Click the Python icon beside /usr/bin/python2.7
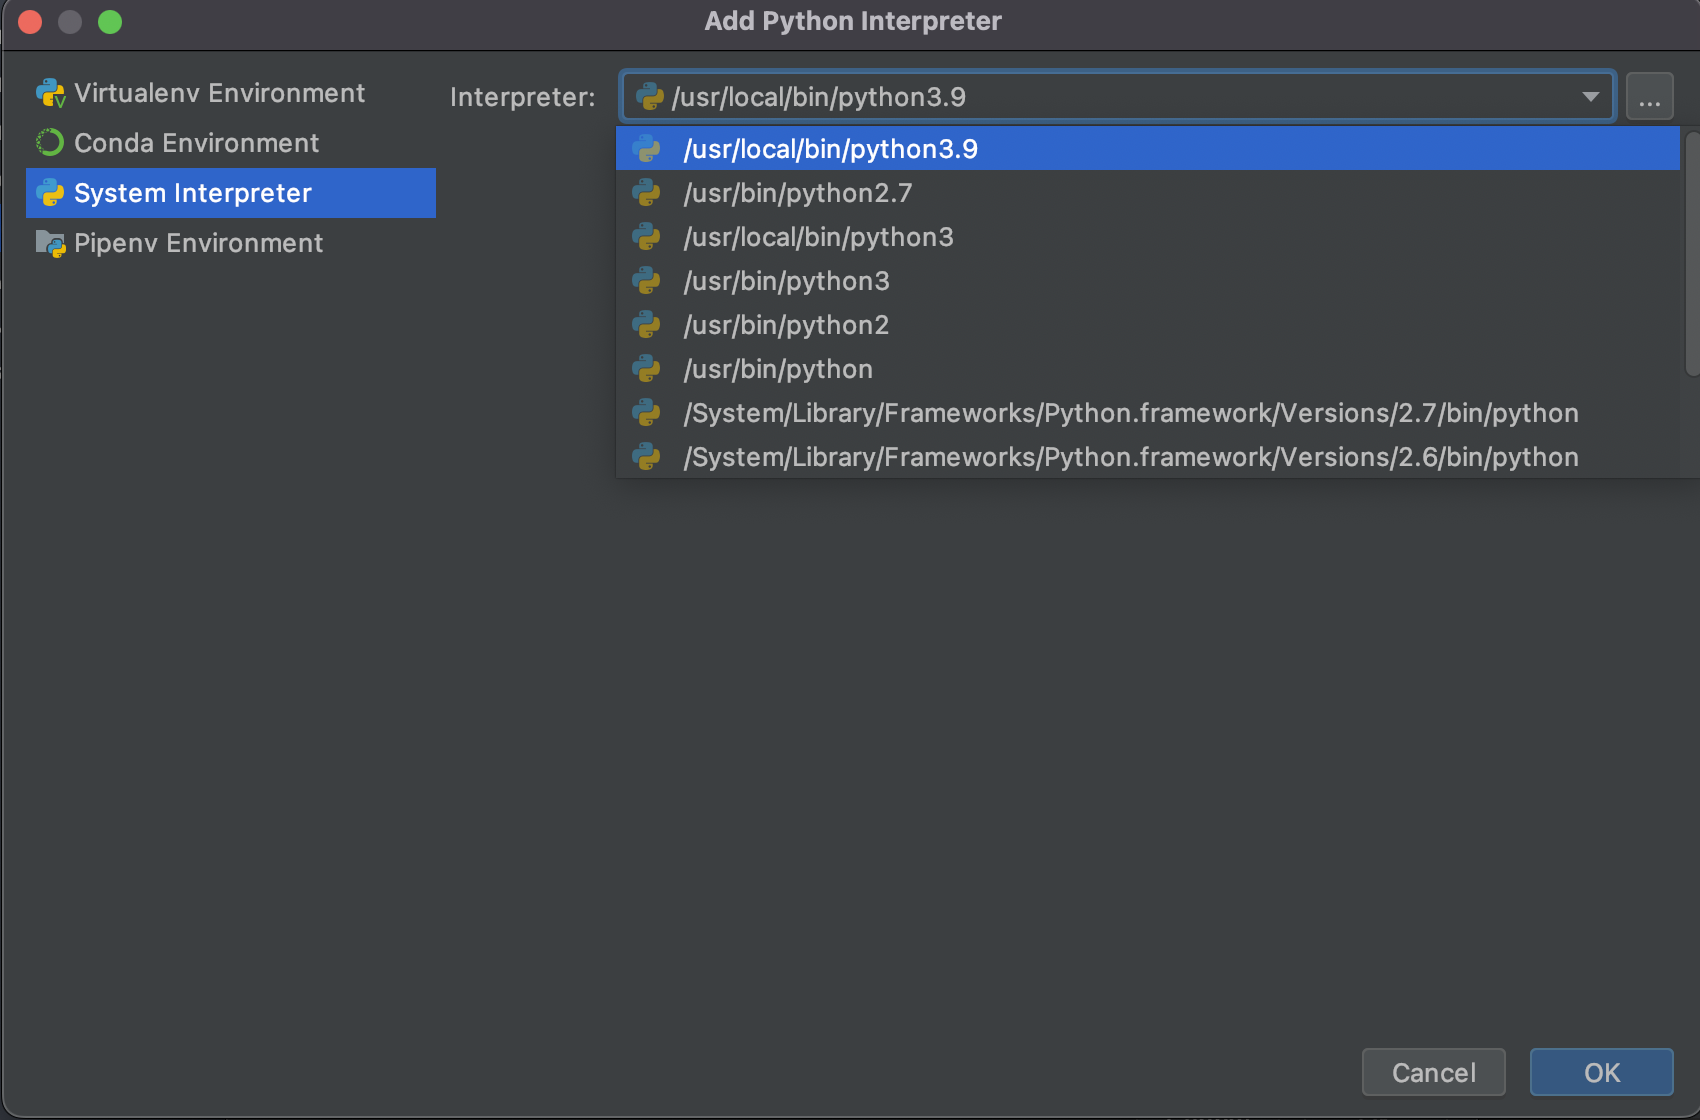The height and width of the screenshot is (1120, 1700). pos(648,192)
